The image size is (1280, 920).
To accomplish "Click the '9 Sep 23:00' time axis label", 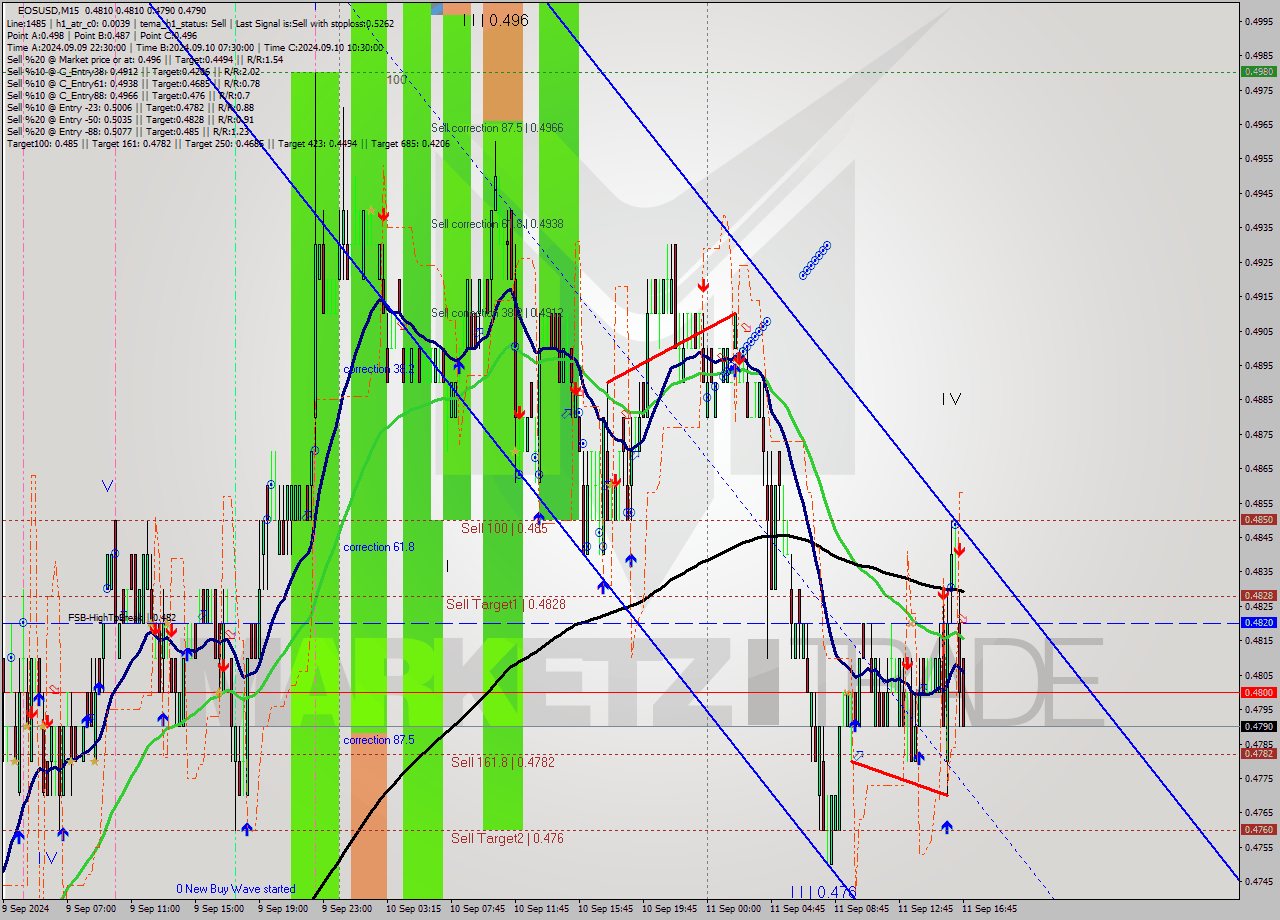I will [x=346, y=909].
